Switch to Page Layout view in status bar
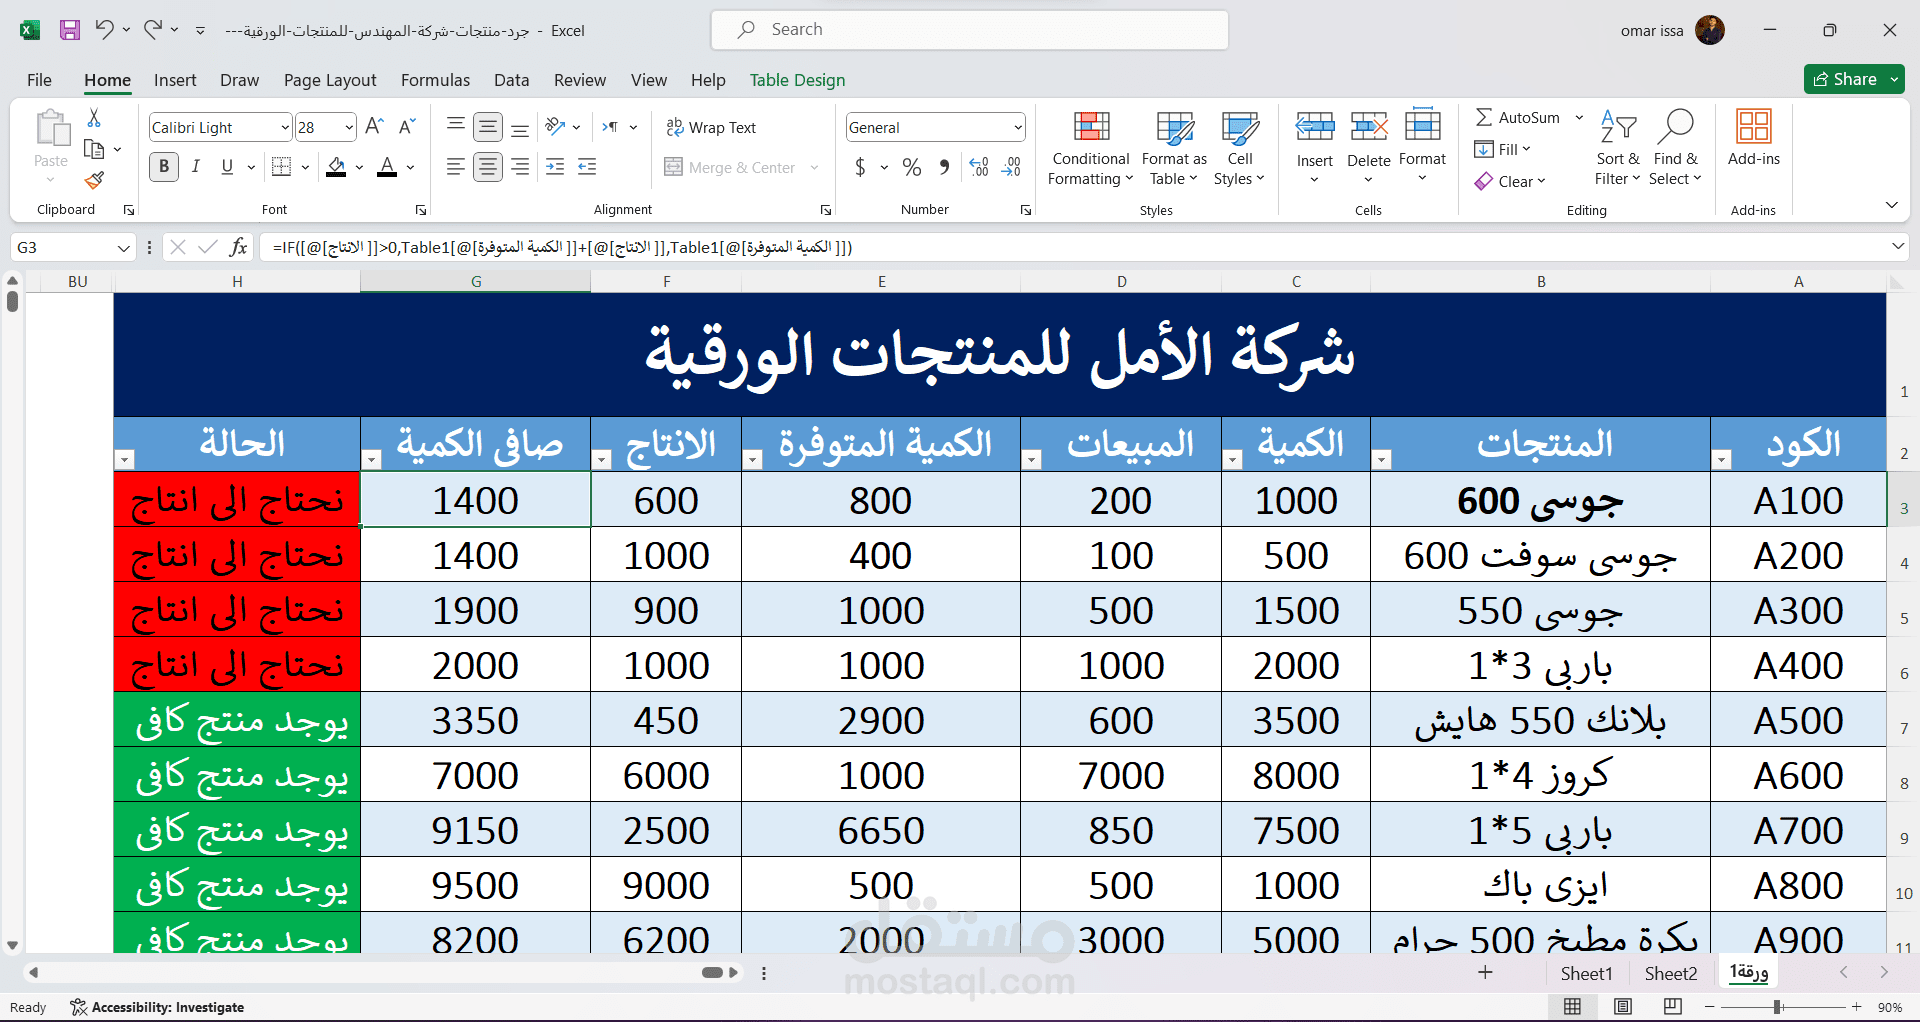Viewport: 1920px width, 1022px height. pos(1623,1007)
